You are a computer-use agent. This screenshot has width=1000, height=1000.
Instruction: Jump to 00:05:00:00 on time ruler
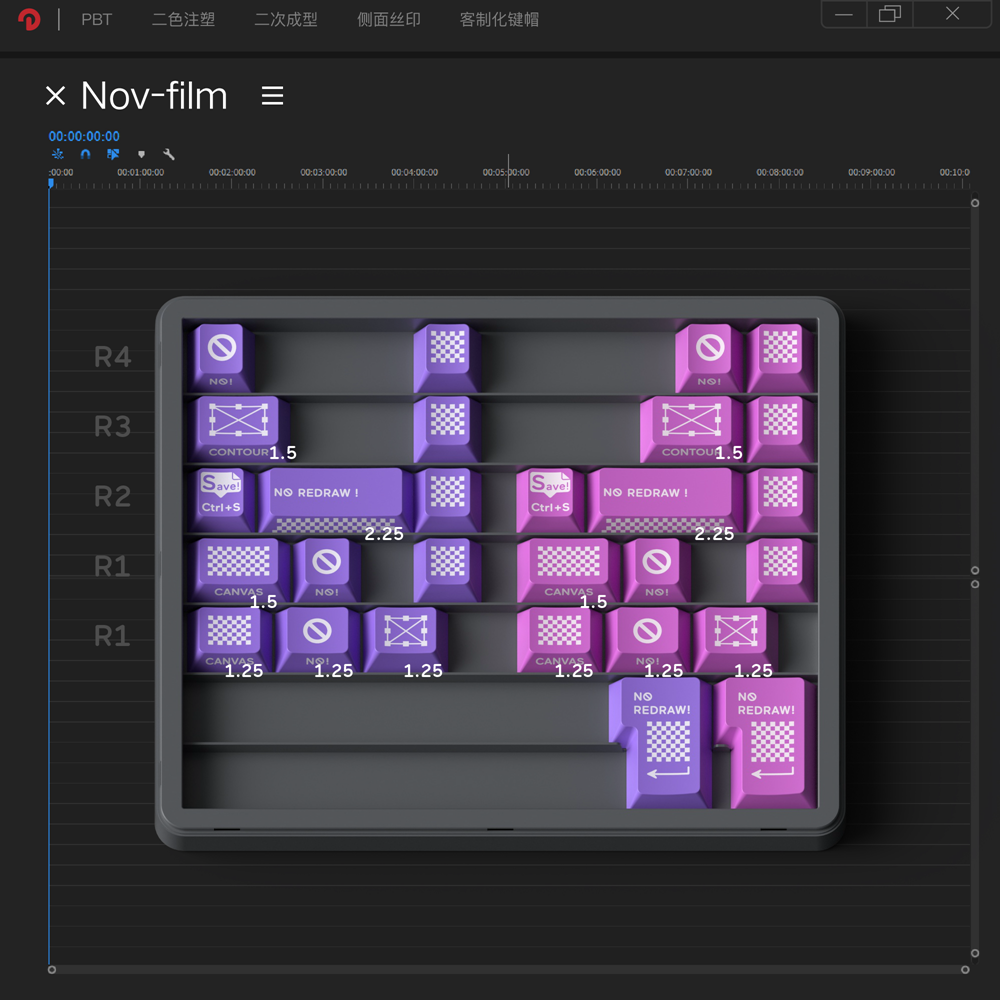pos(506,172)
